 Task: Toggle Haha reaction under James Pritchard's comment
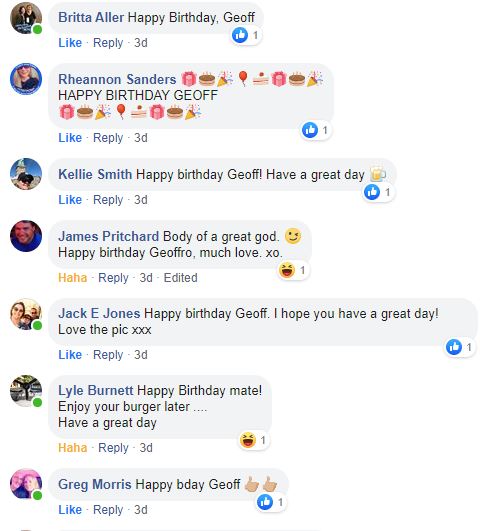[72, 278]
